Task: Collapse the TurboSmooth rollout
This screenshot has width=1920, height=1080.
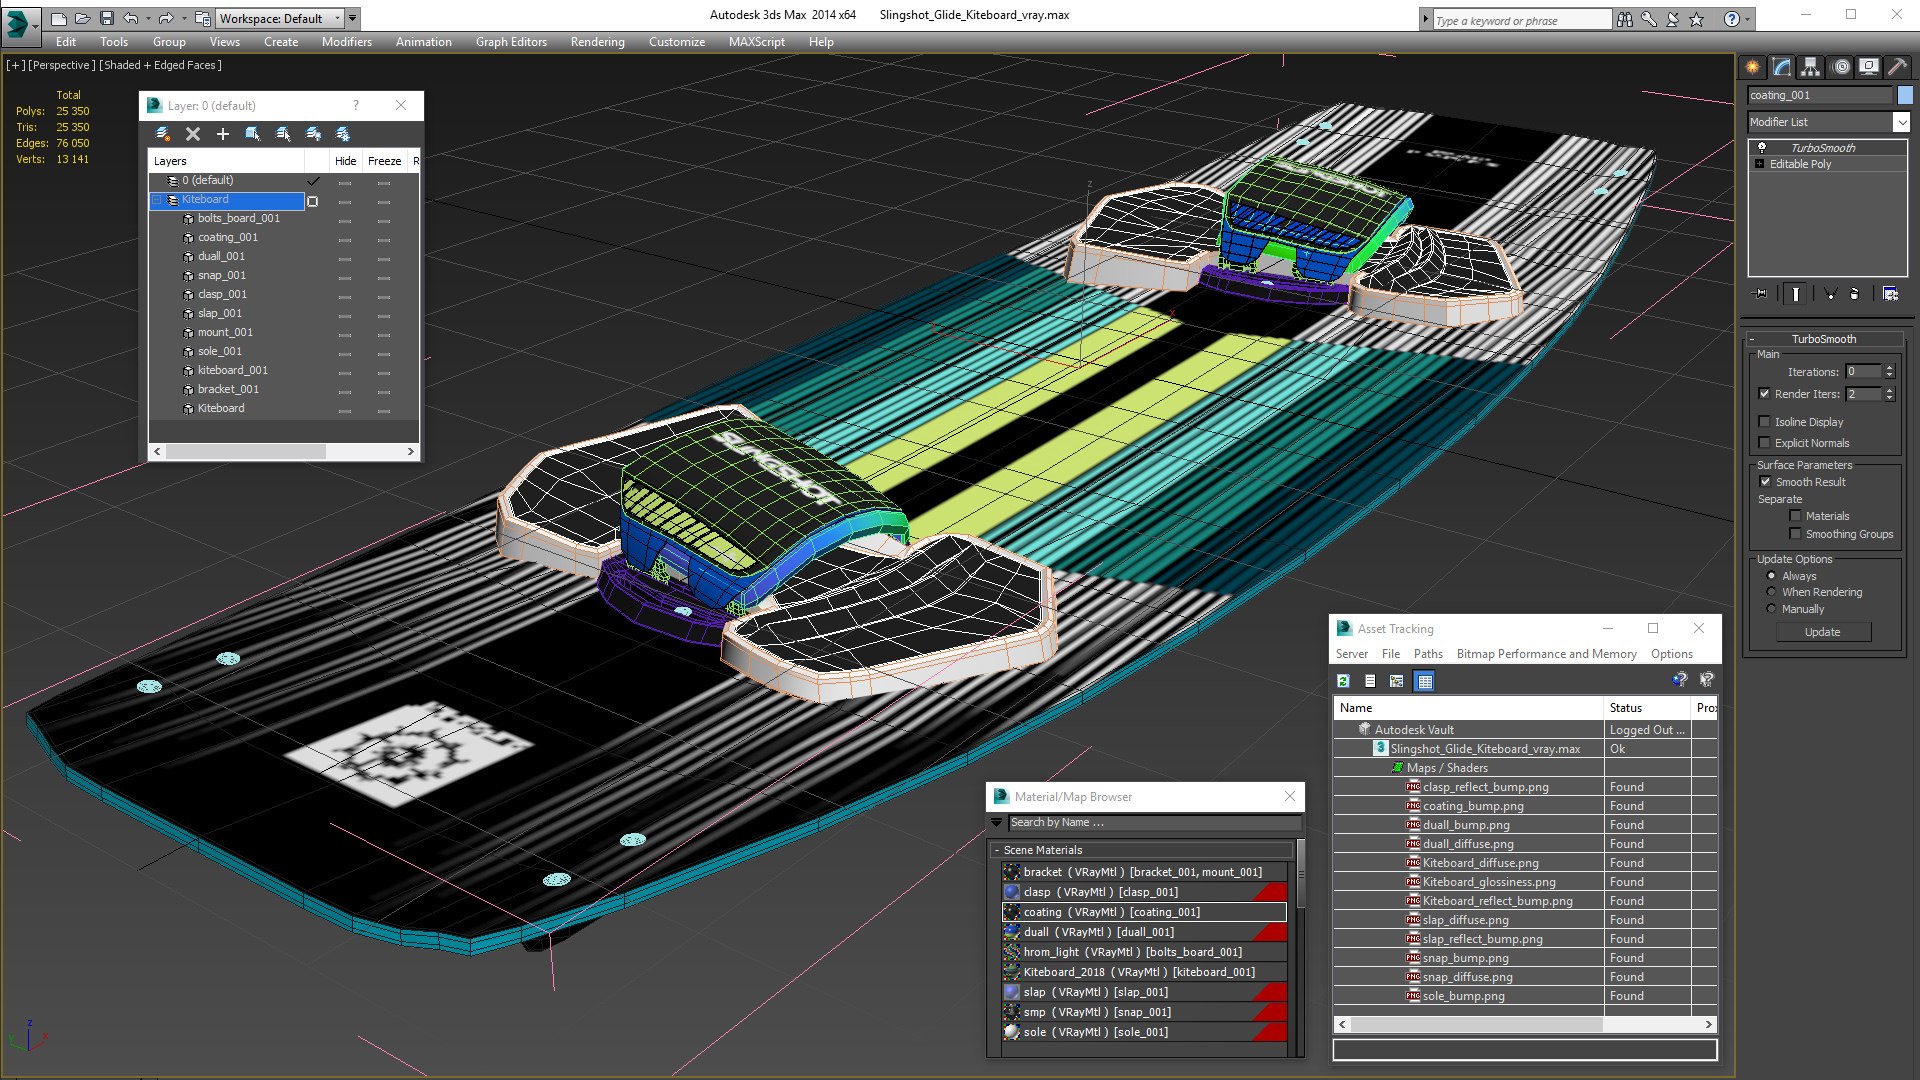Action: [1752, 339]
